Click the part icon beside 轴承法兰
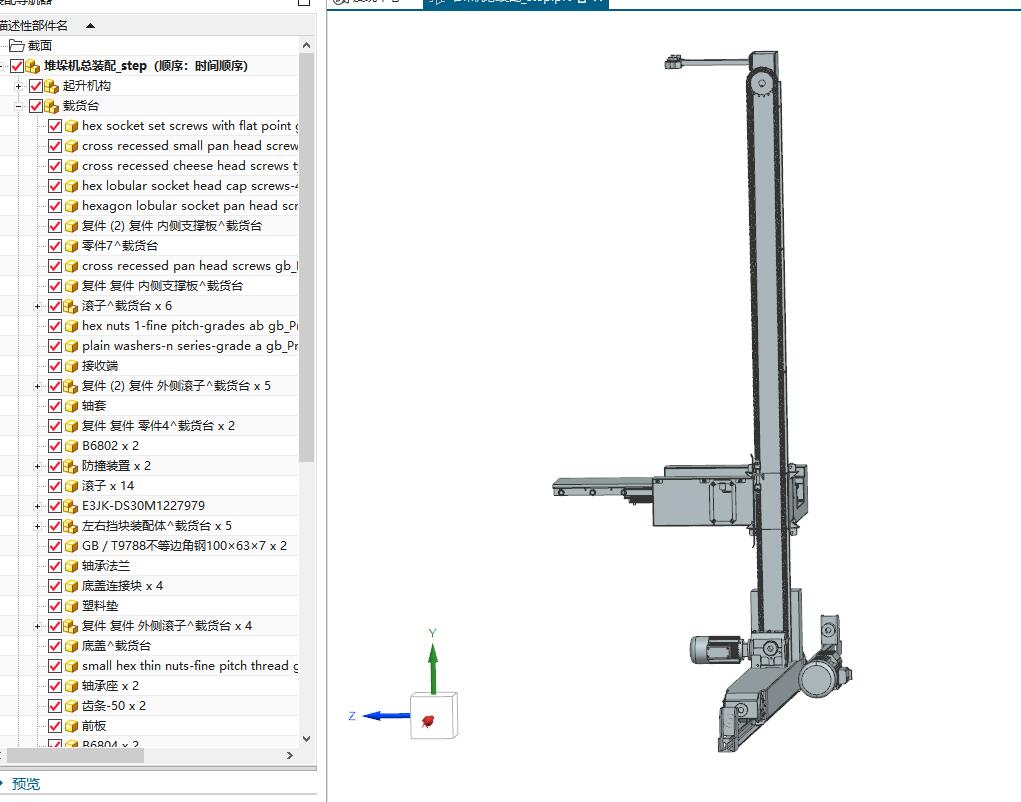This screenshot has height=802, width=1021. (x=71, y=566)
